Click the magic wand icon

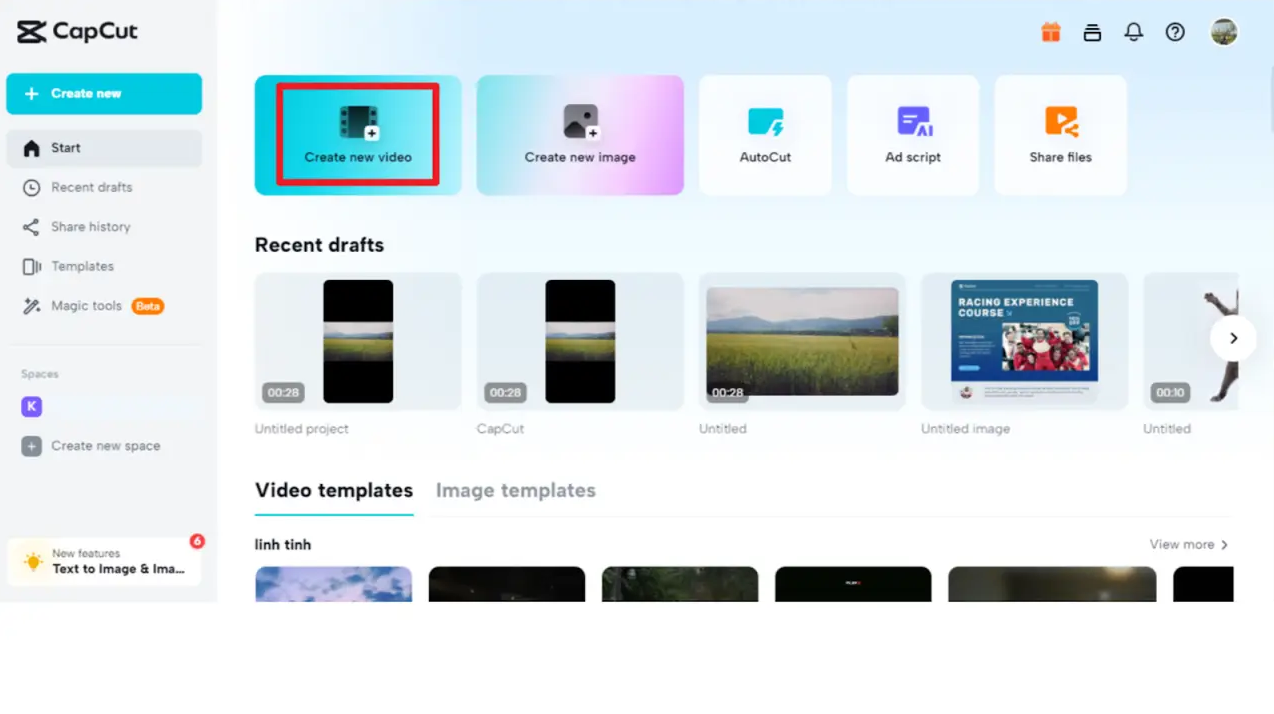(32, 306)
